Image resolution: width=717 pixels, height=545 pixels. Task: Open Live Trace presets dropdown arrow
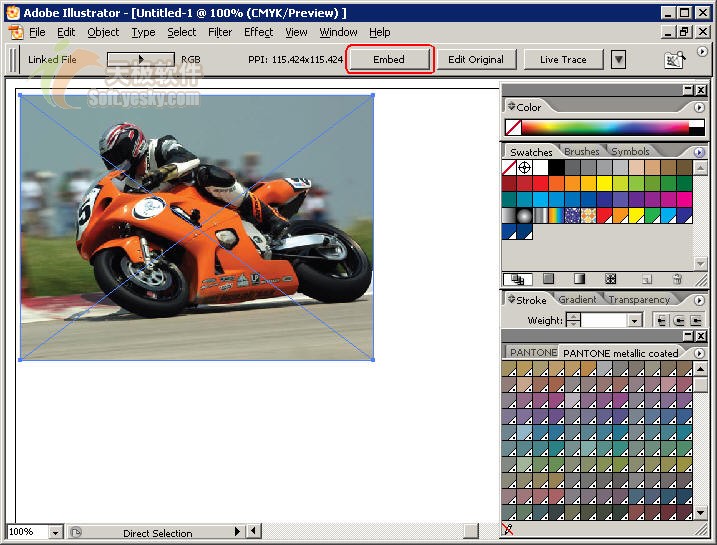[x=618, y=59]
